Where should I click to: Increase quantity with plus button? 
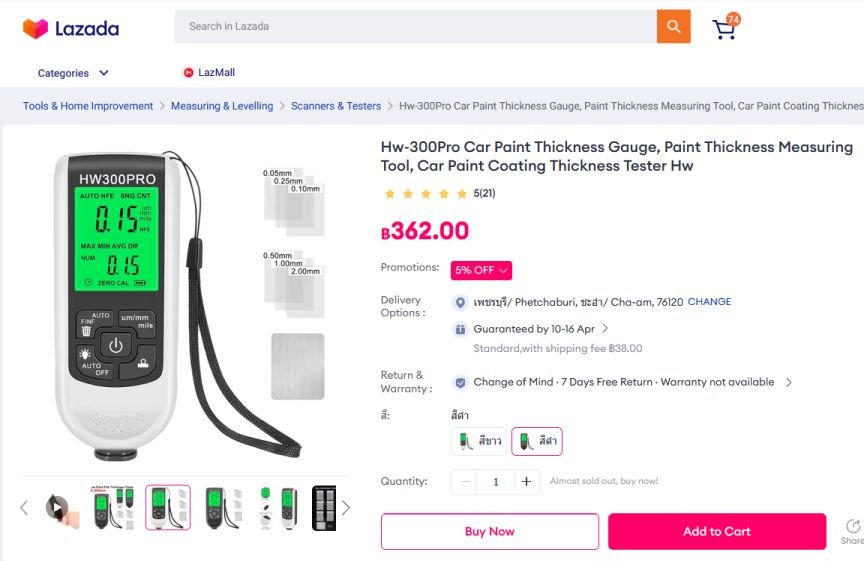point(526,482)
